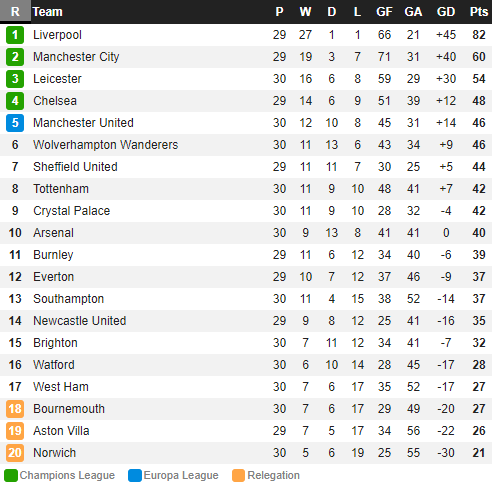Open the Newcastle United team link

(x=79, y=321)
